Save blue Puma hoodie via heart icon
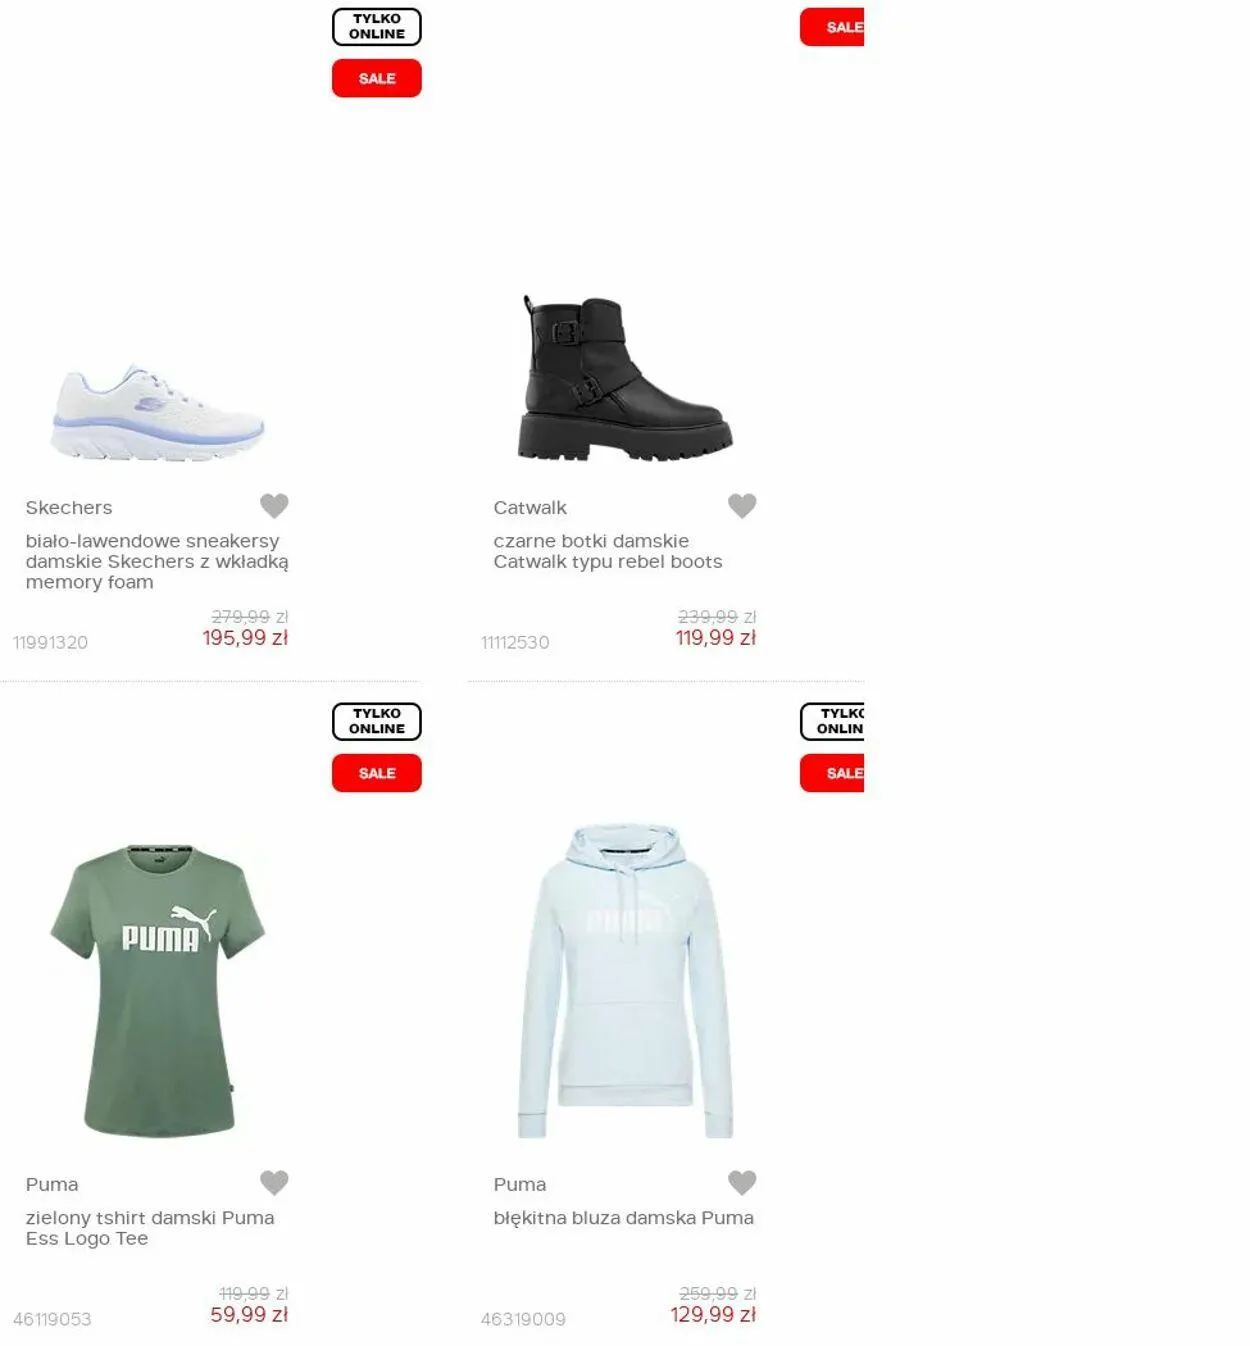Viewport: 1250px width, 1346px height. point(742,1183)
